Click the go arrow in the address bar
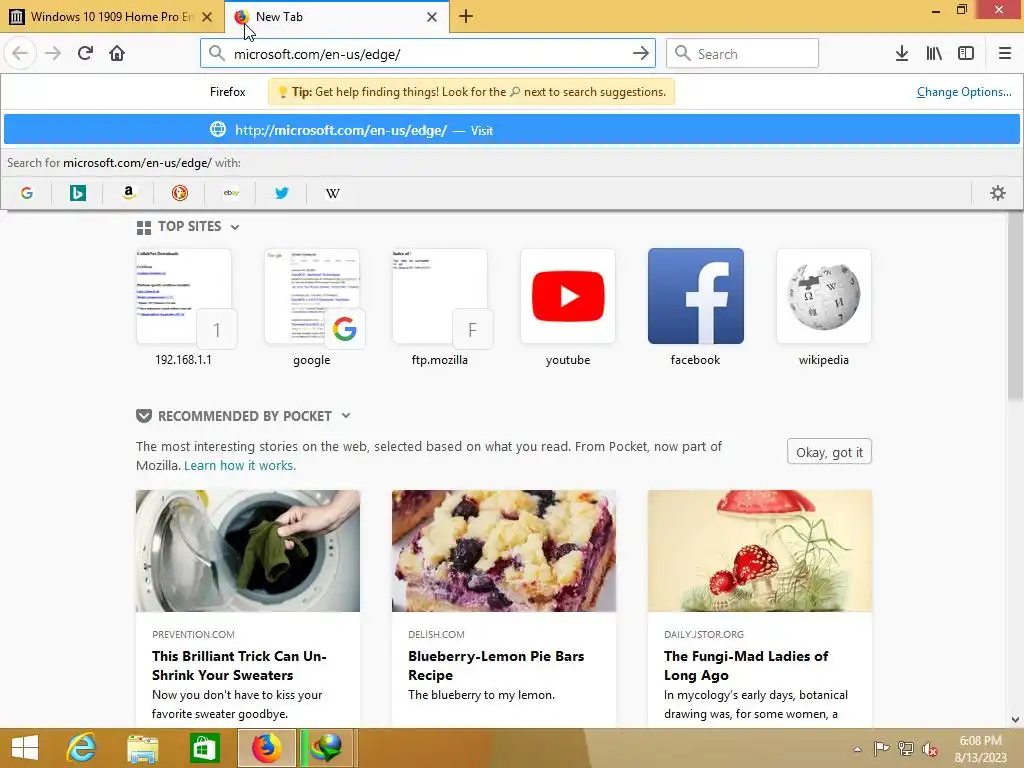The height and width of the screenshot is (768, 1024). pyautogui.click(x=641, y=54)
